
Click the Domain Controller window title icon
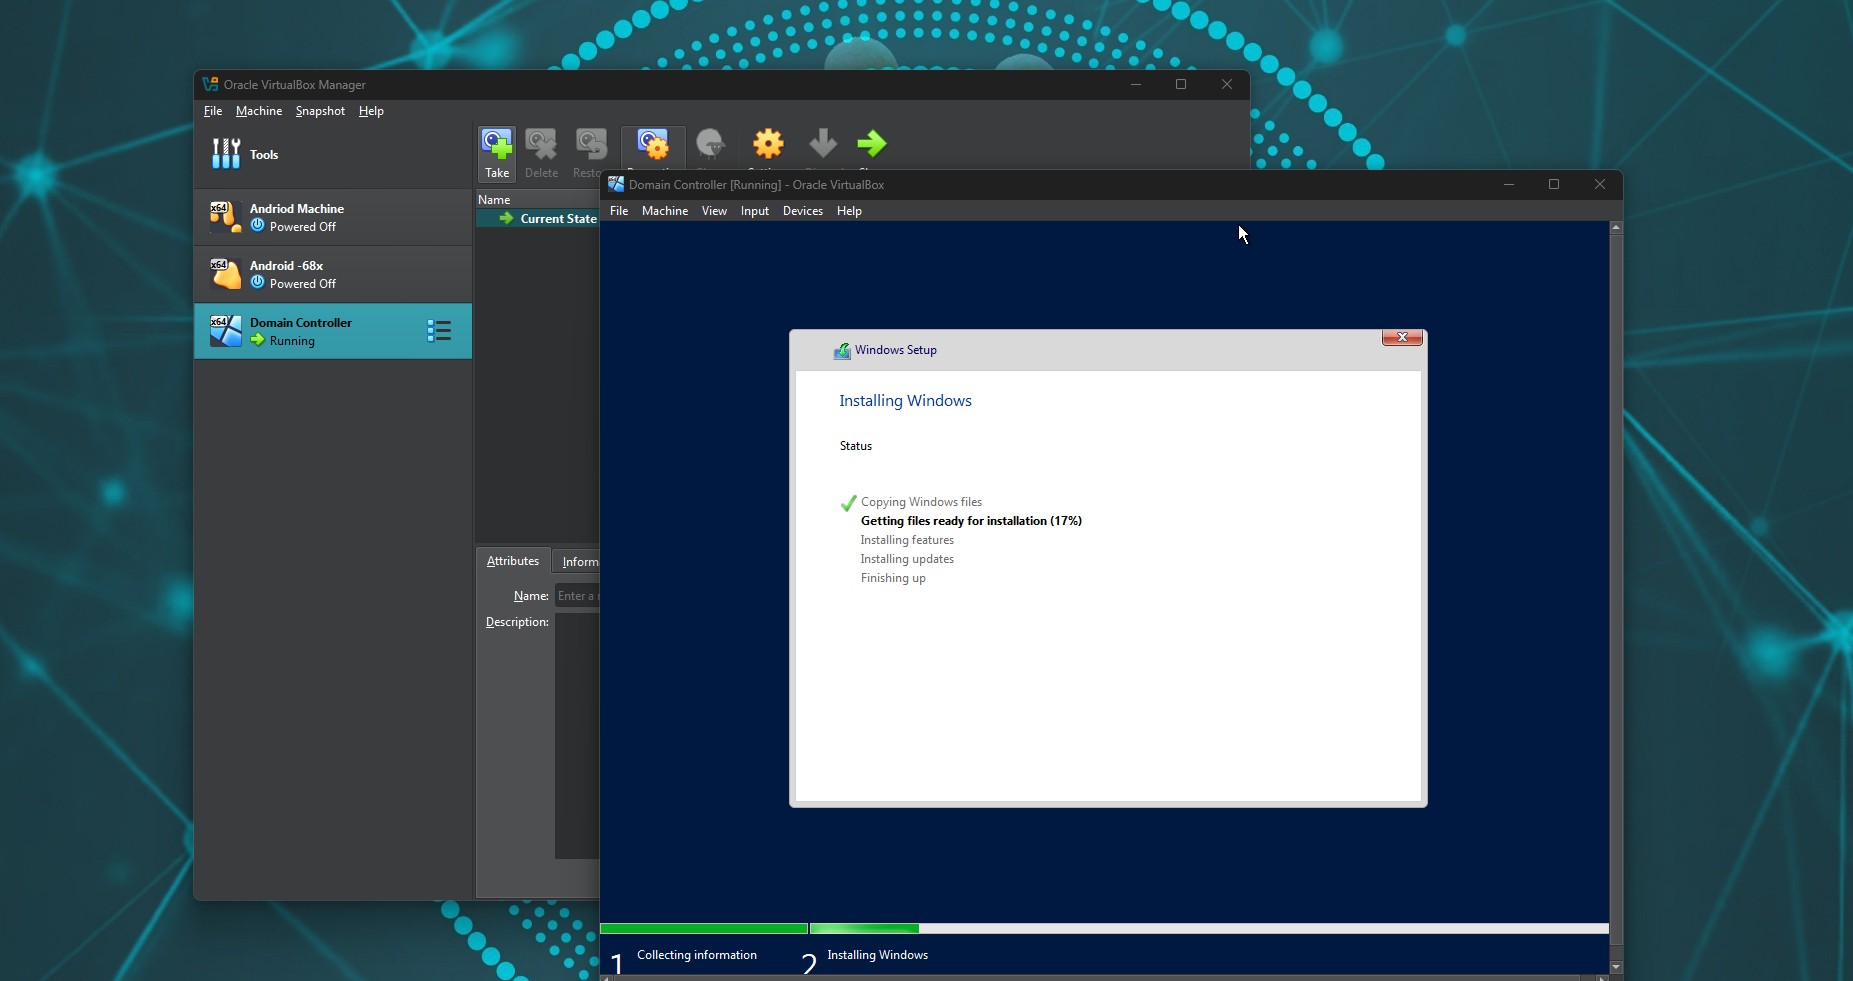coord(616,184)
